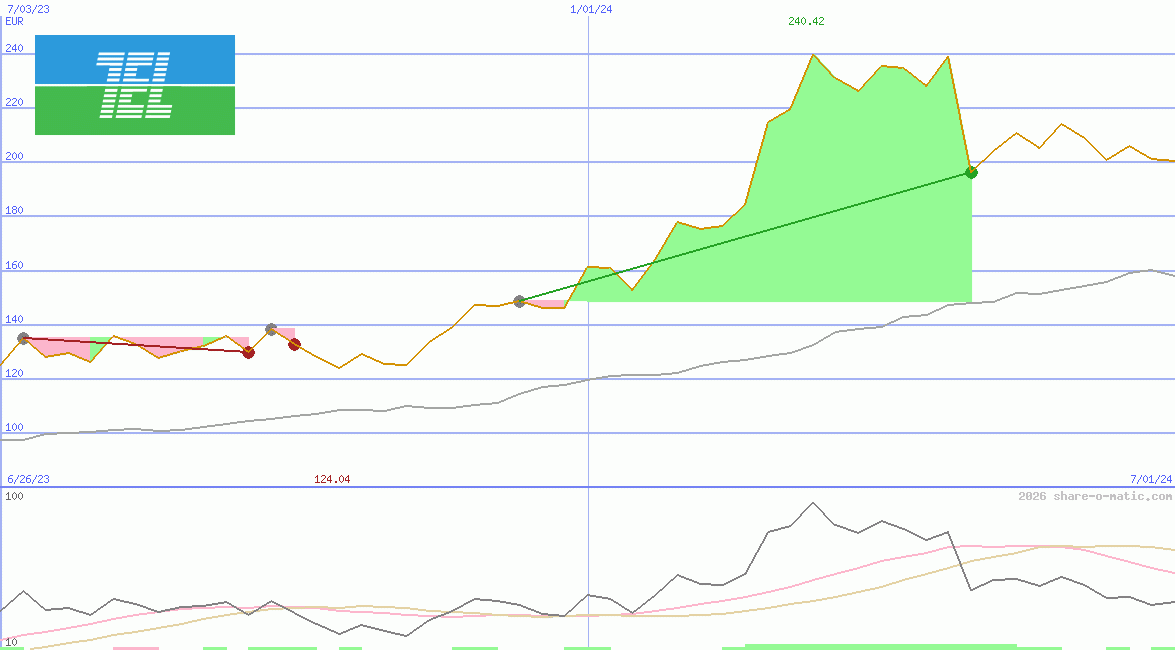The width and height of the screenshot is (1175, 650).
Task: Click the 7/01/24 end date label
Action: click(1151, 479)
